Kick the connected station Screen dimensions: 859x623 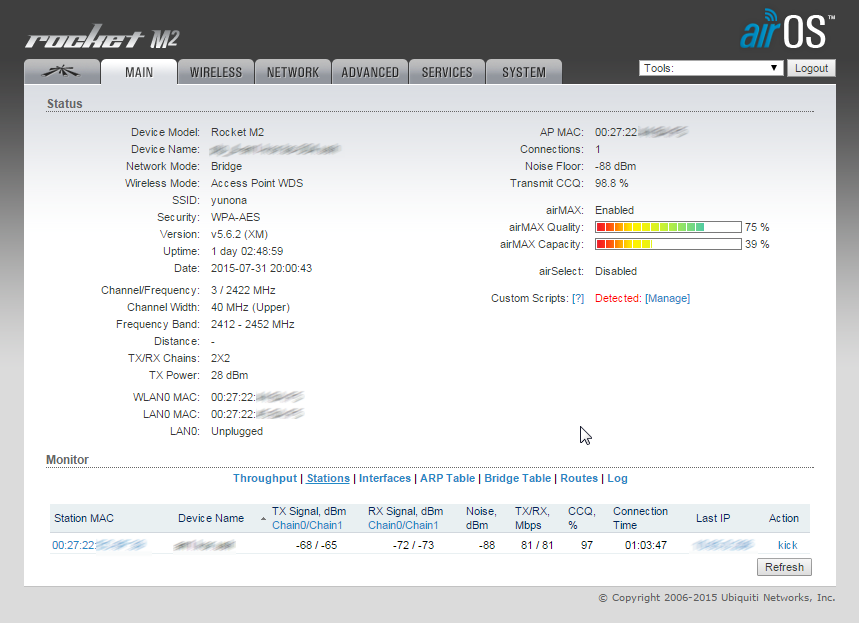click(x=787, y=545)
